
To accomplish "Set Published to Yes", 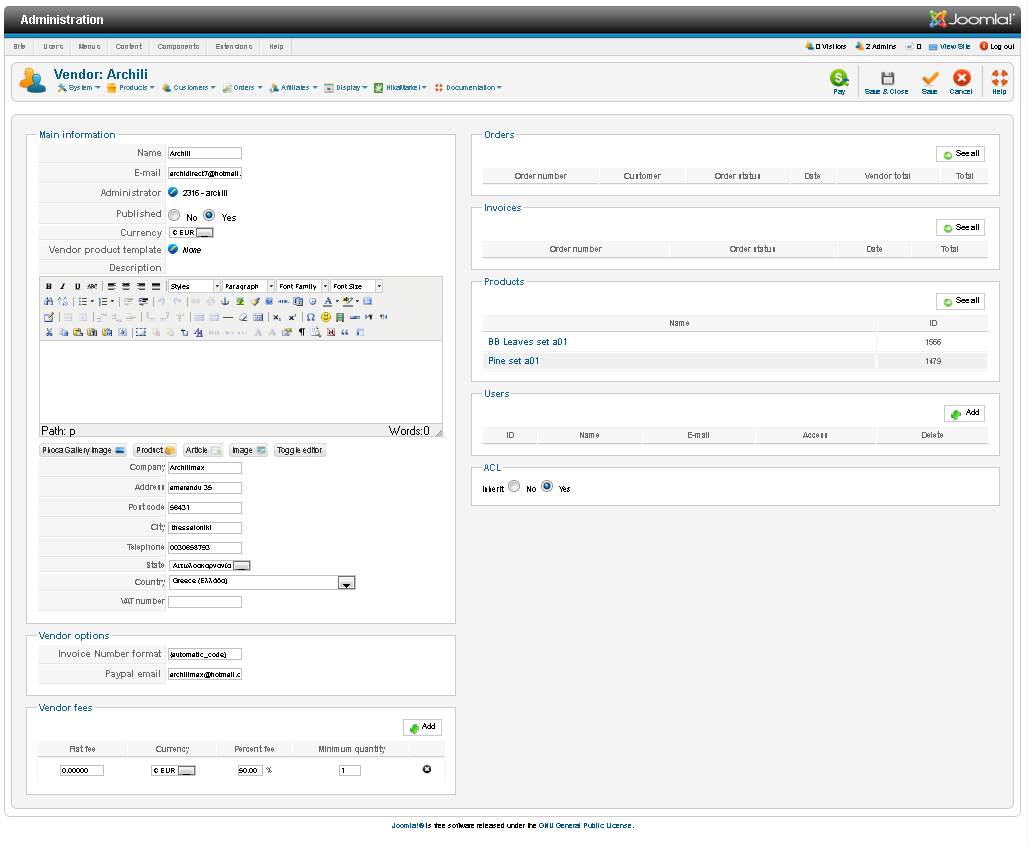I will tap(209, 215).
